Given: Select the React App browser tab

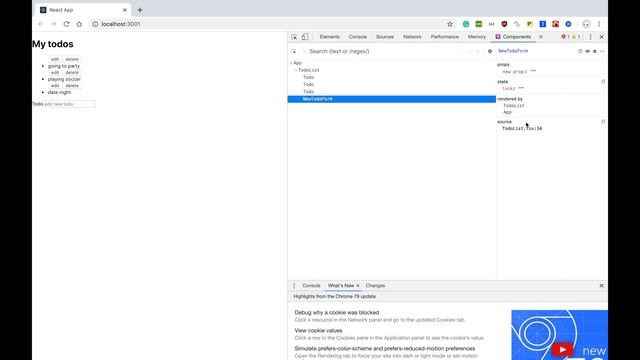Looking at the screenshot, I should pyautogui.click(x=84, y=10).
